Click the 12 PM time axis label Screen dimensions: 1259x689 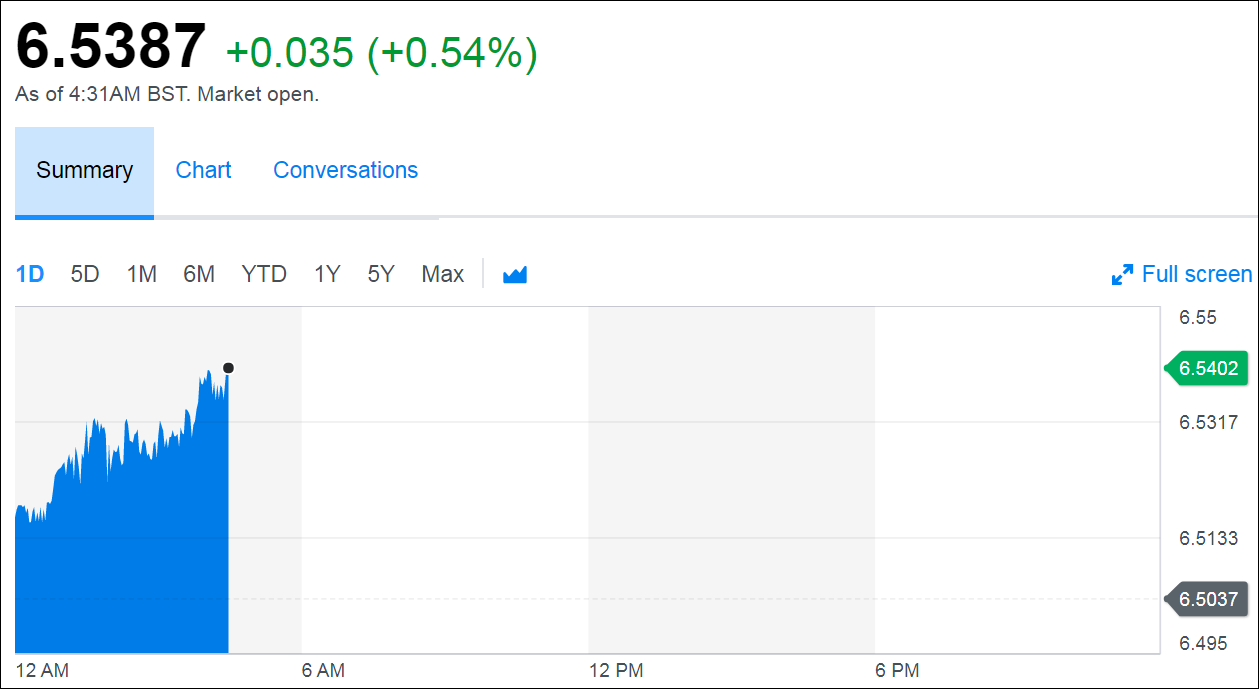coord(615,671)
